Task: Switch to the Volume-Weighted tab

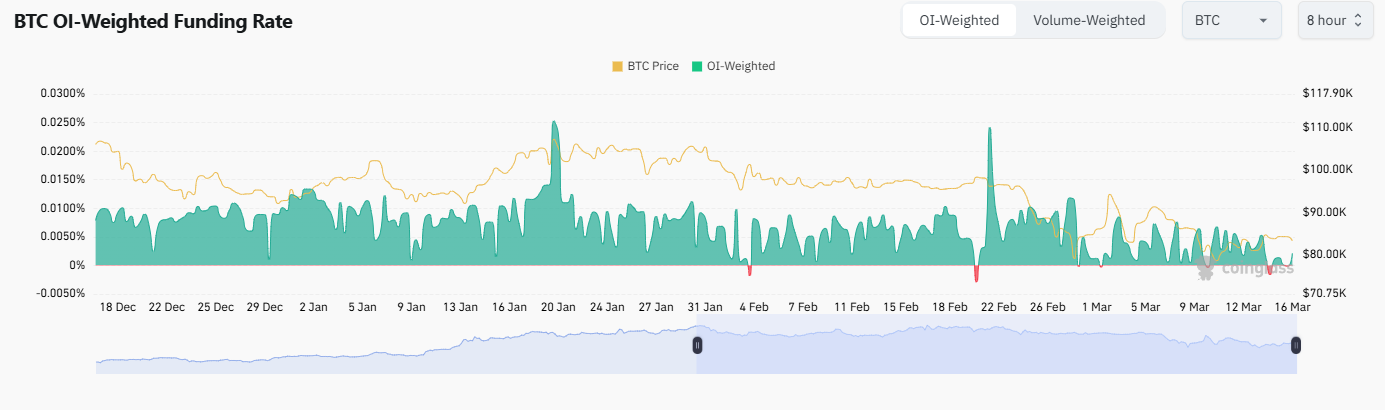Action: coord(1089,20)
